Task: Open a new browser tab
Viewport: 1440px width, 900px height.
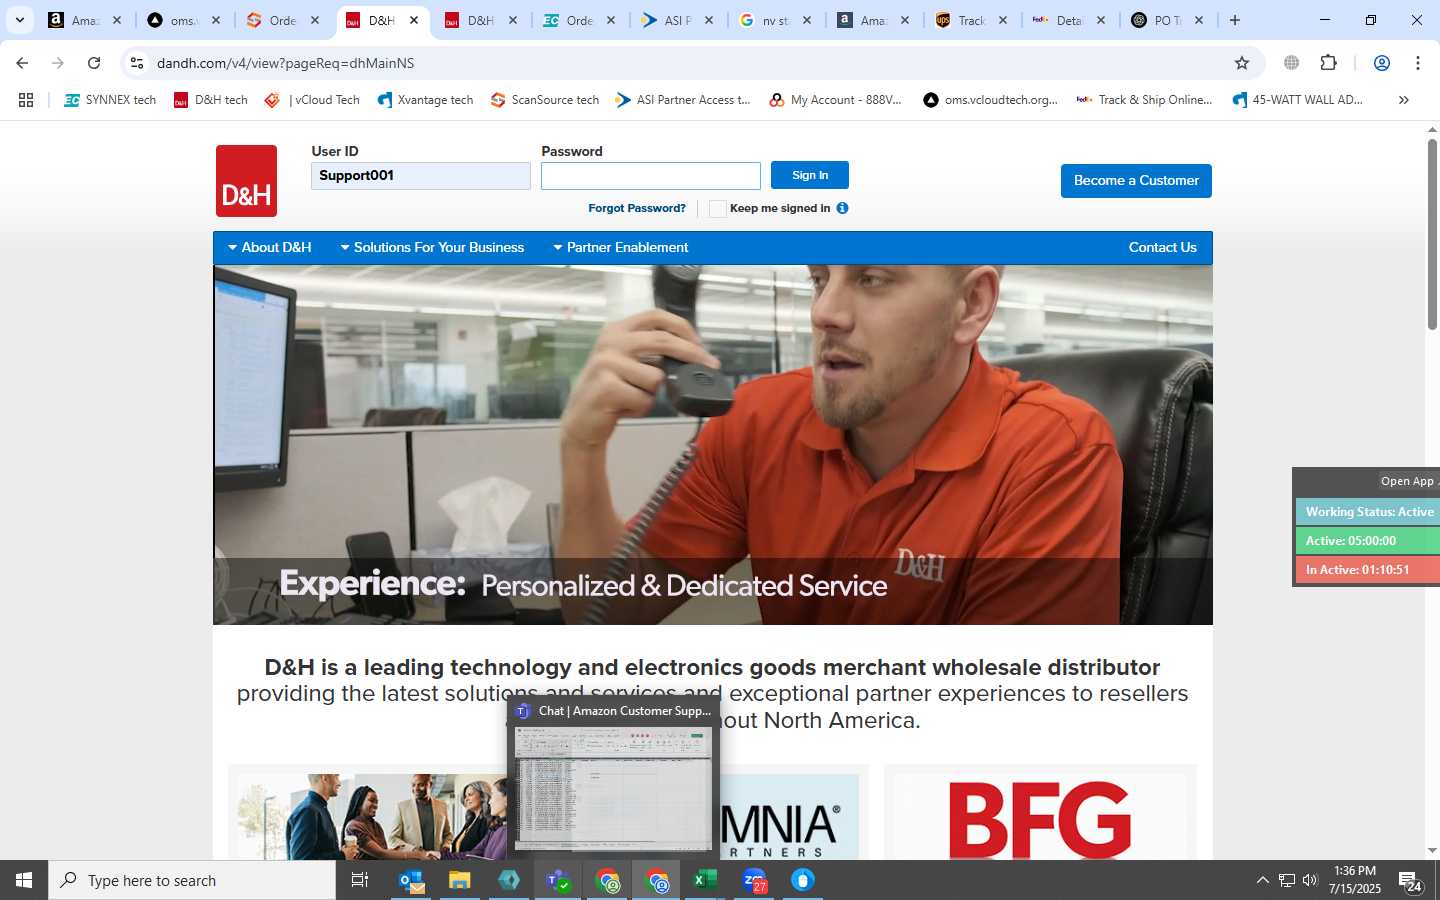Action: click(x=1235, y=20)
